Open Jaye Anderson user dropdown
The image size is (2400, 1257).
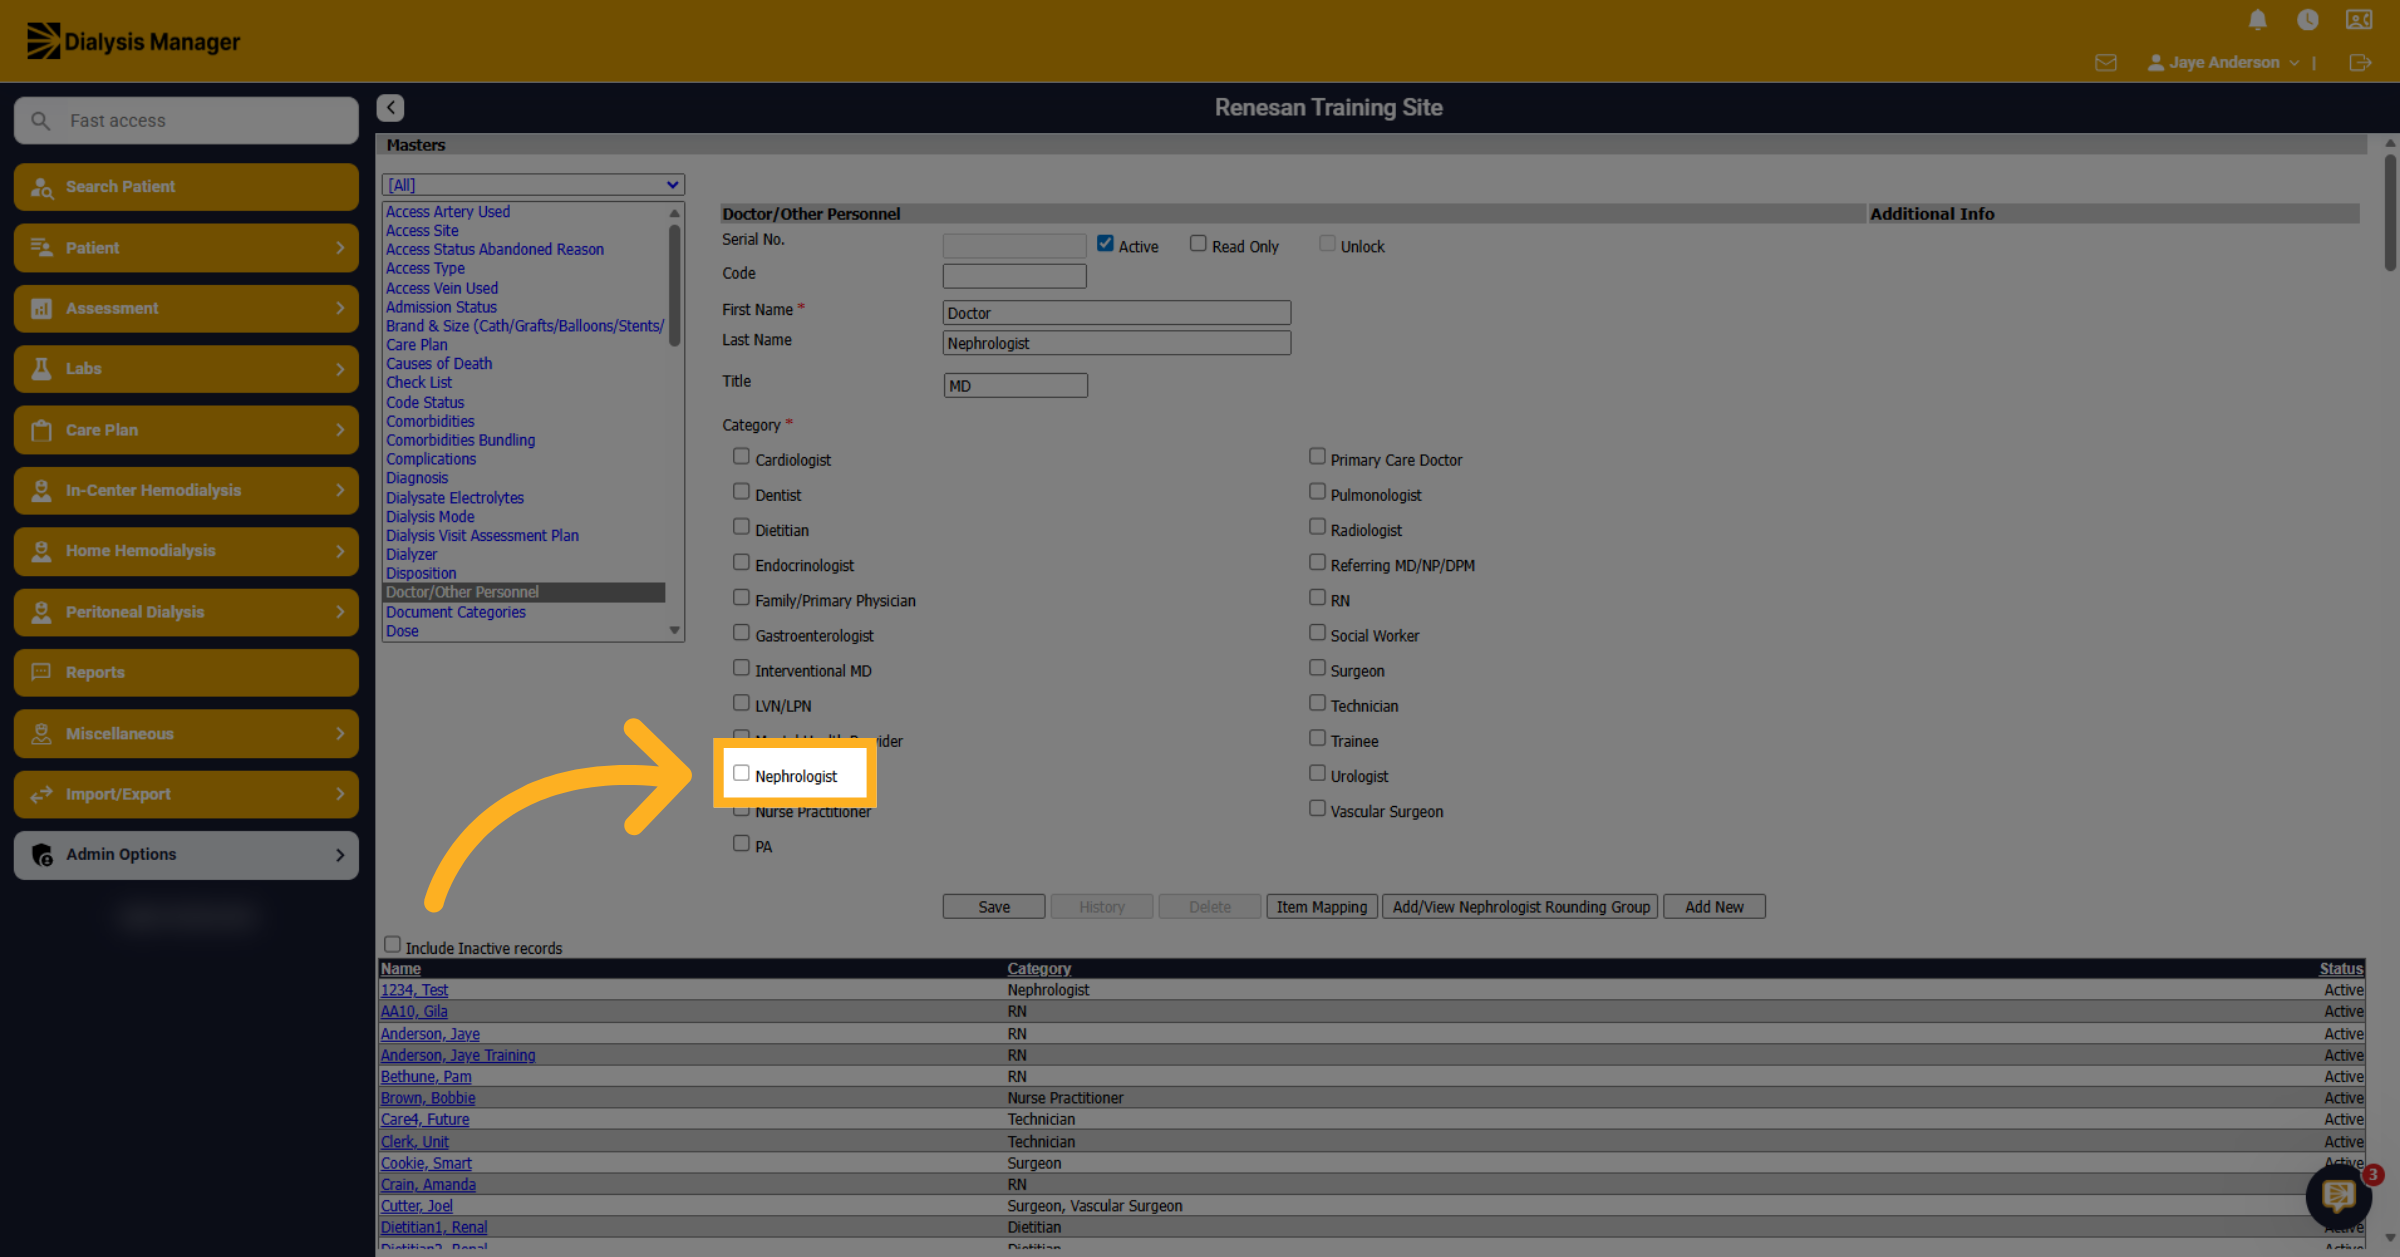2223,63
